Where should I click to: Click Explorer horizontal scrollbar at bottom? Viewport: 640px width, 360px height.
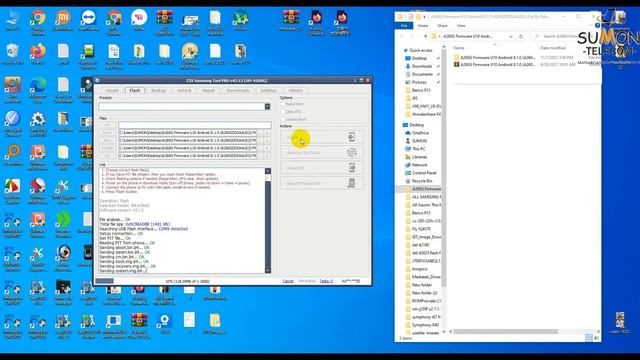pyautogui.click(x=505, y=331)
